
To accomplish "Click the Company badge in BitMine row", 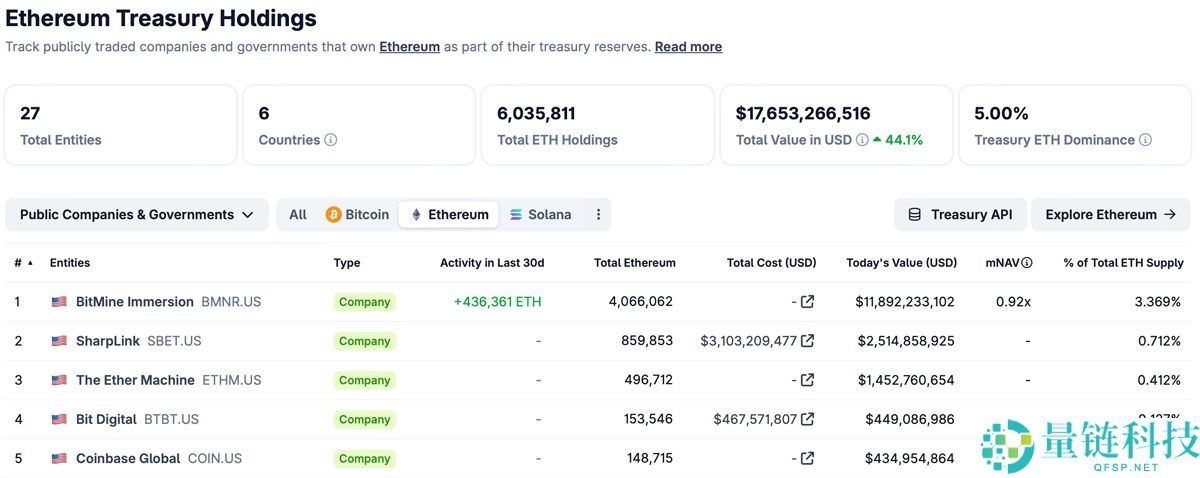I will tap(365, 302).
